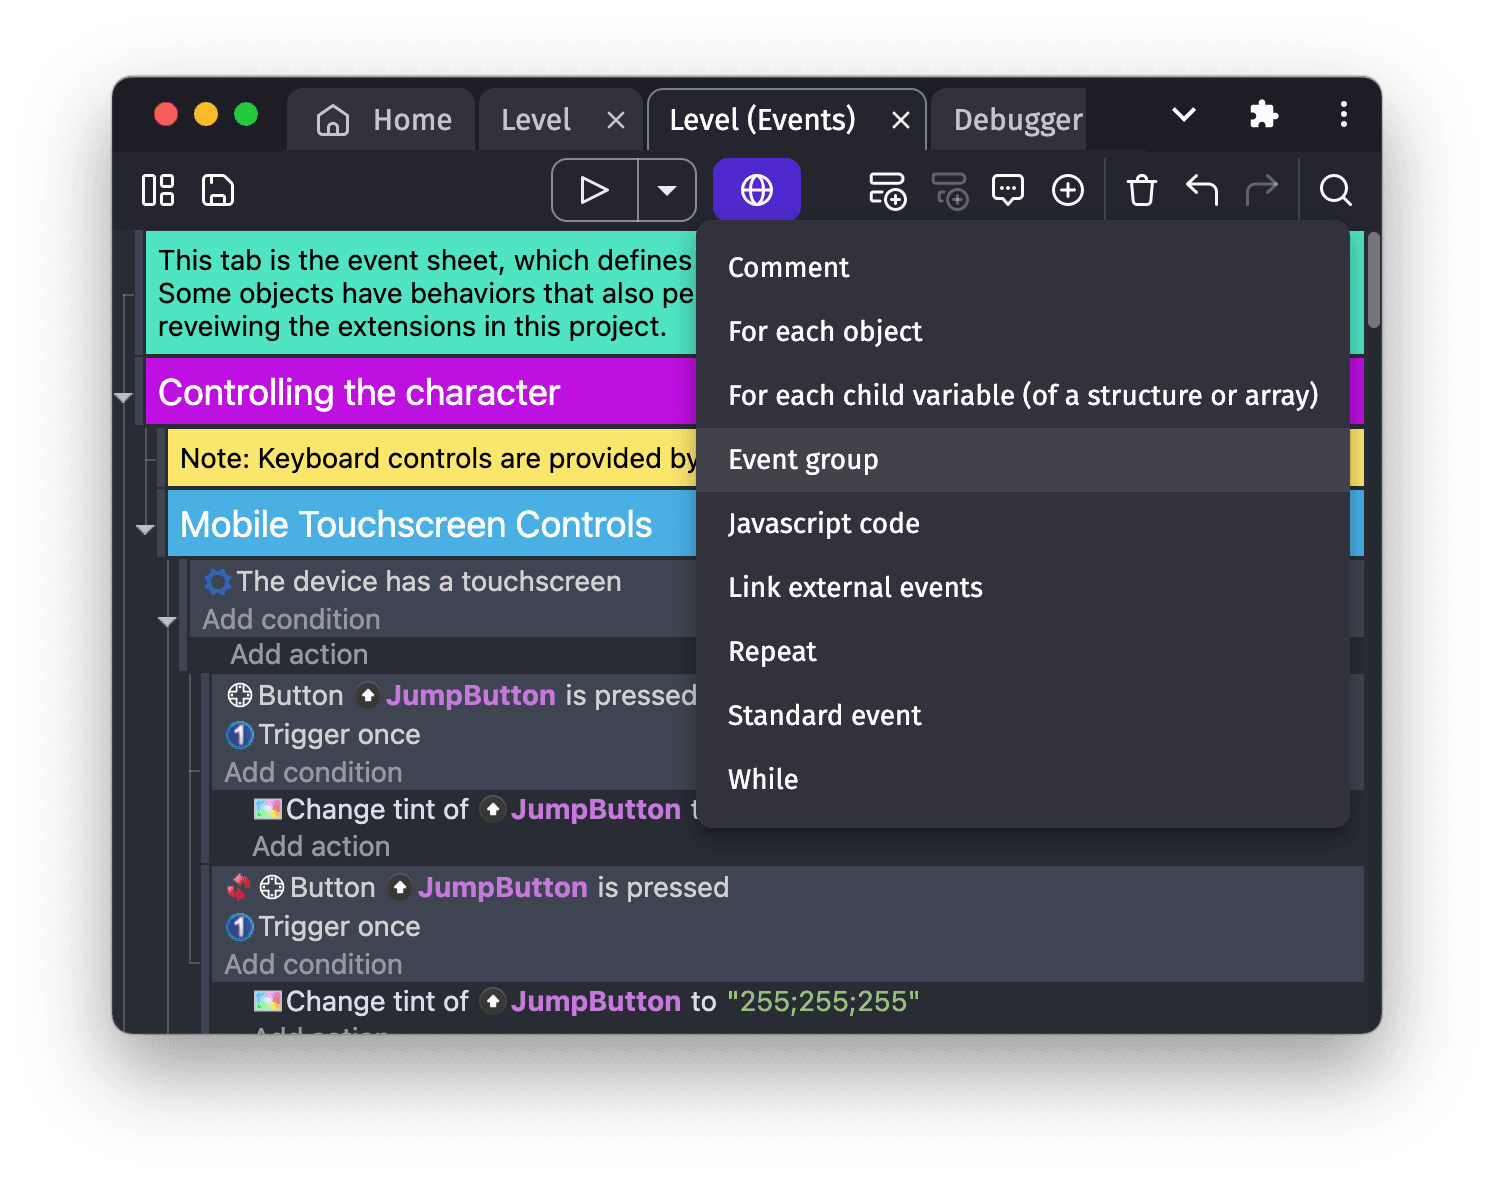1494x1182 pixels.
Task: Click the add comment icon
Action: (x=1007, y=190)
